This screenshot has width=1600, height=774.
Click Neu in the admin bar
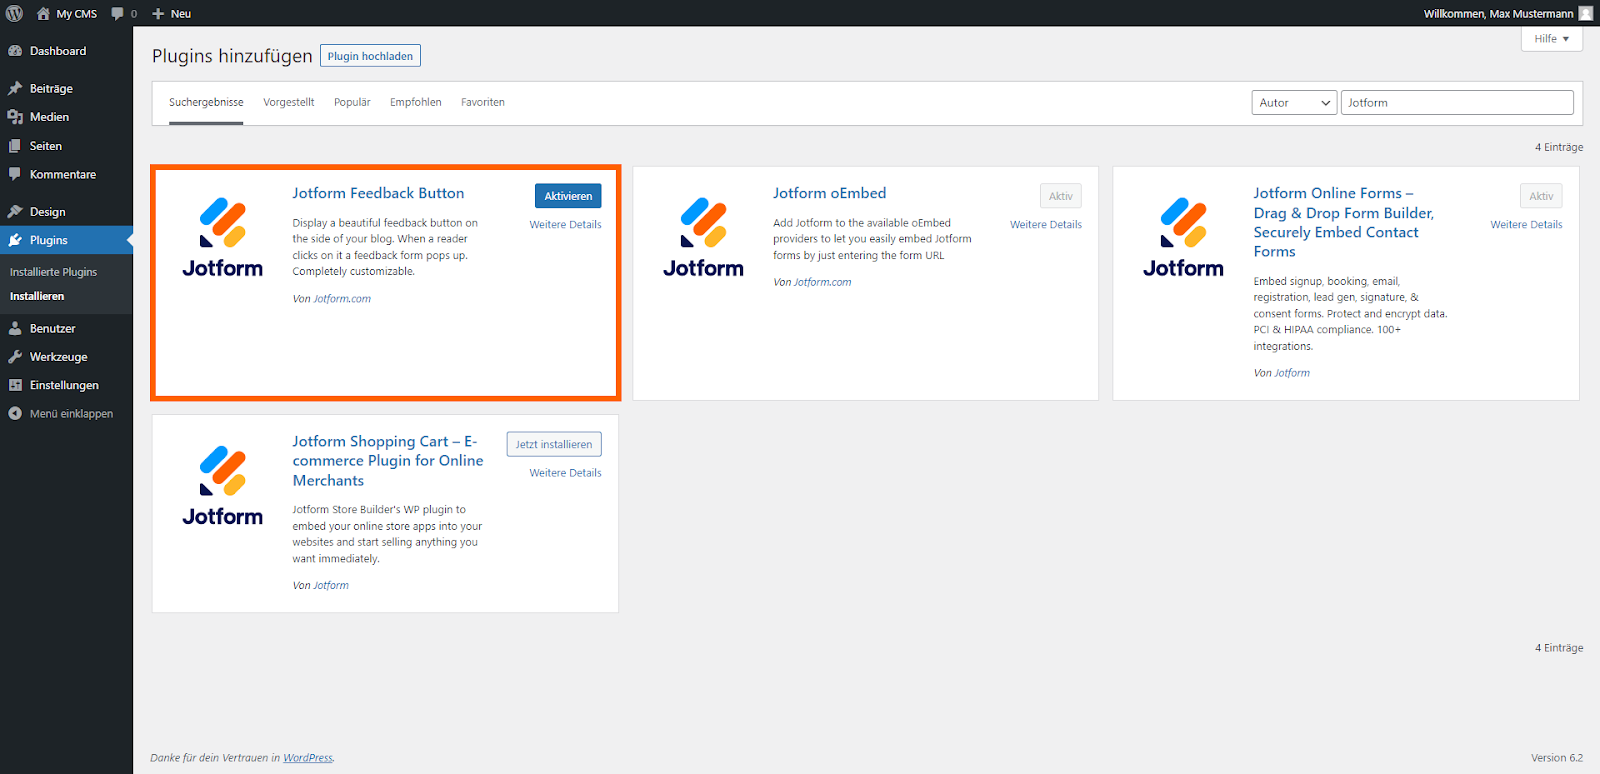point(181,14)
